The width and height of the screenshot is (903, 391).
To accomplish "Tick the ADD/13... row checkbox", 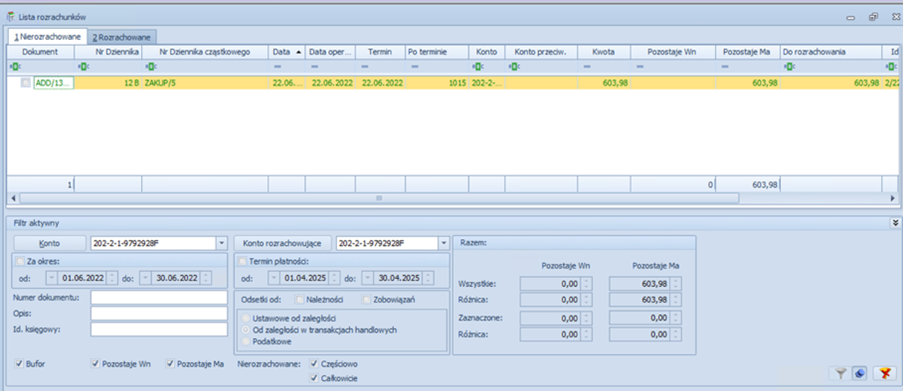I will click(25, 83).
